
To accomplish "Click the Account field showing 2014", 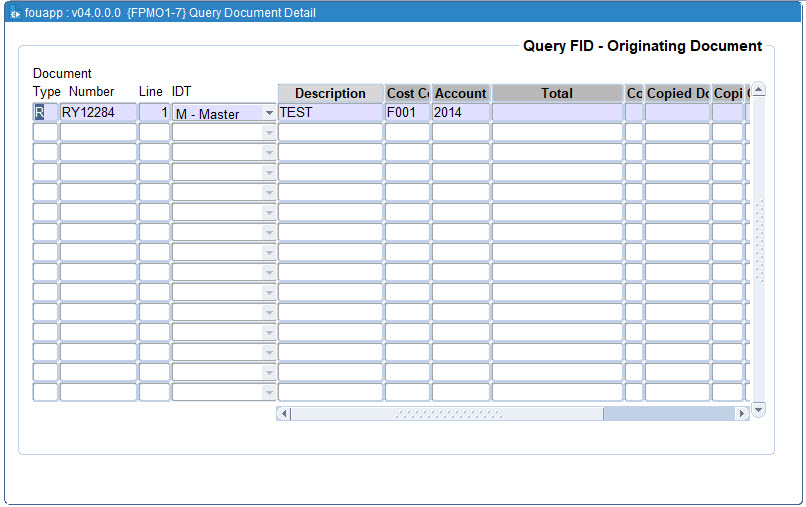I will (460, 113).
